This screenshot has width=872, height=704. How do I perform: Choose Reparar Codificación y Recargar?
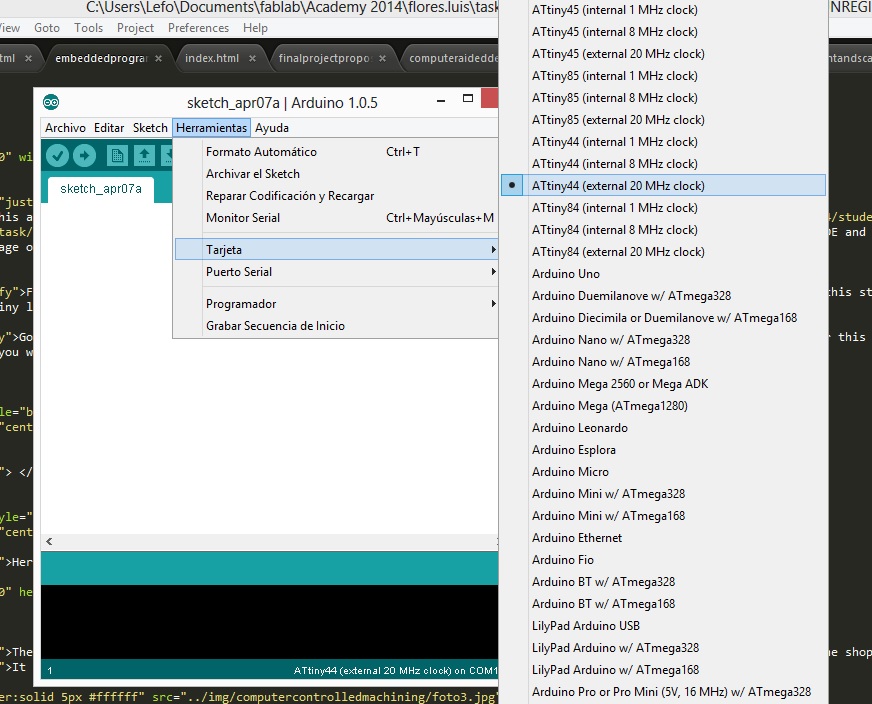pyautogui.click(x=336, y=196)
